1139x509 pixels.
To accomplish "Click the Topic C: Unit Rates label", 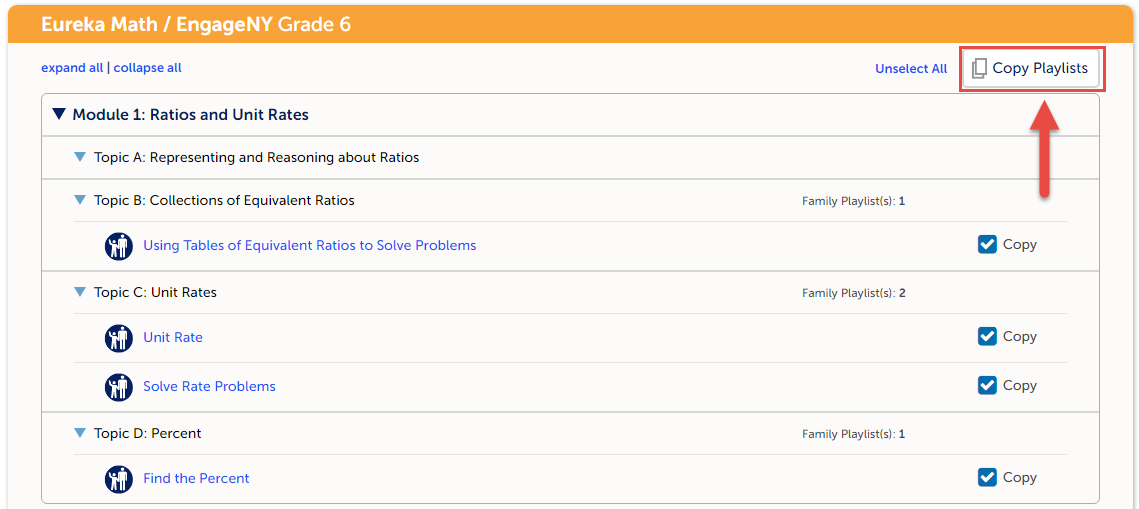I will pyautogui.click(x=155, y=293).
